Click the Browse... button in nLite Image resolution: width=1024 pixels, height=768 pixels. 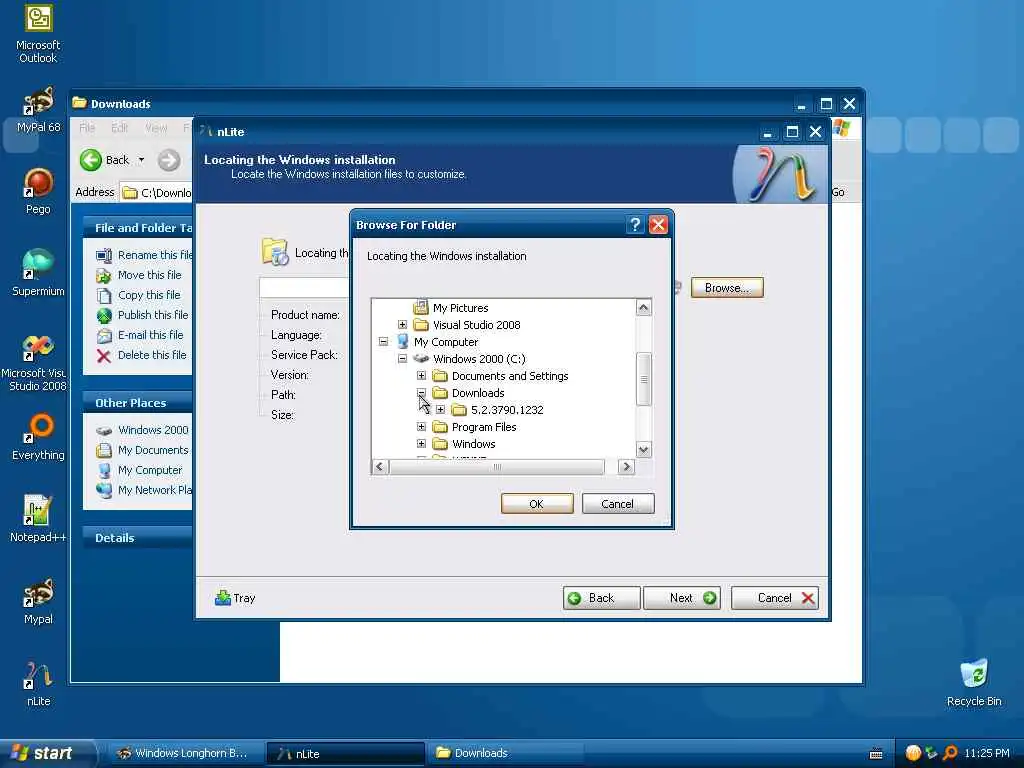(727, 288)
